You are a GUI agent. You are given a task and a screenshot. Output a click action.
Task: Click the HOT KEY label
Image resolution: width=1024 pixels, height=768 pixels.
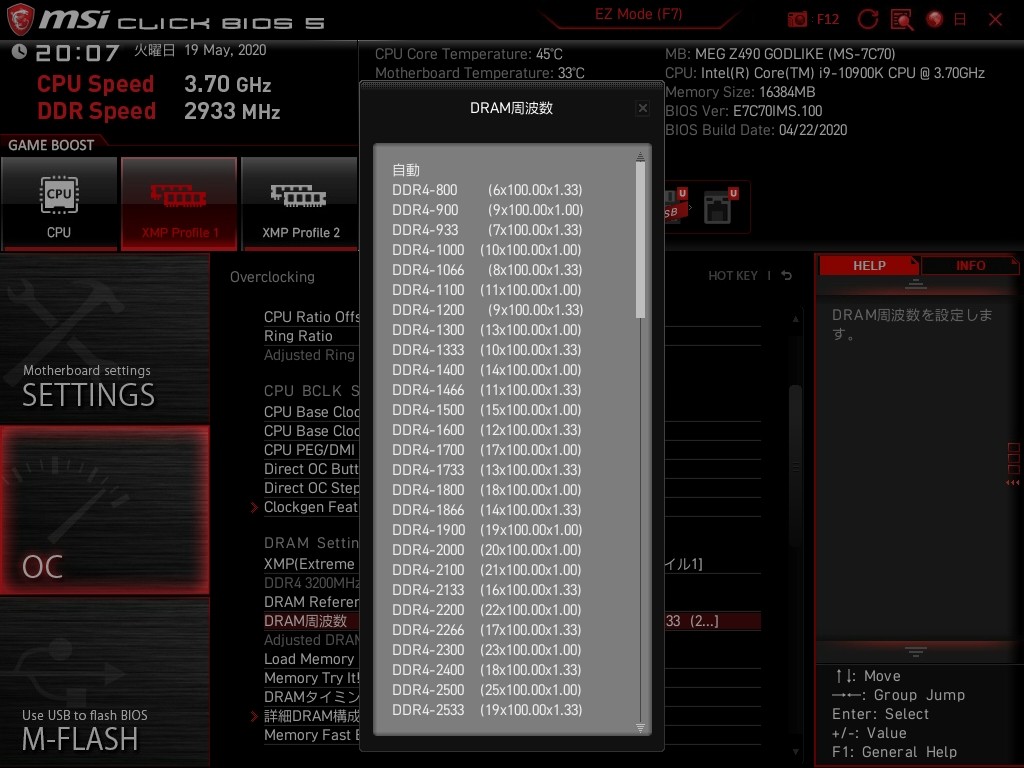(733, 276)
